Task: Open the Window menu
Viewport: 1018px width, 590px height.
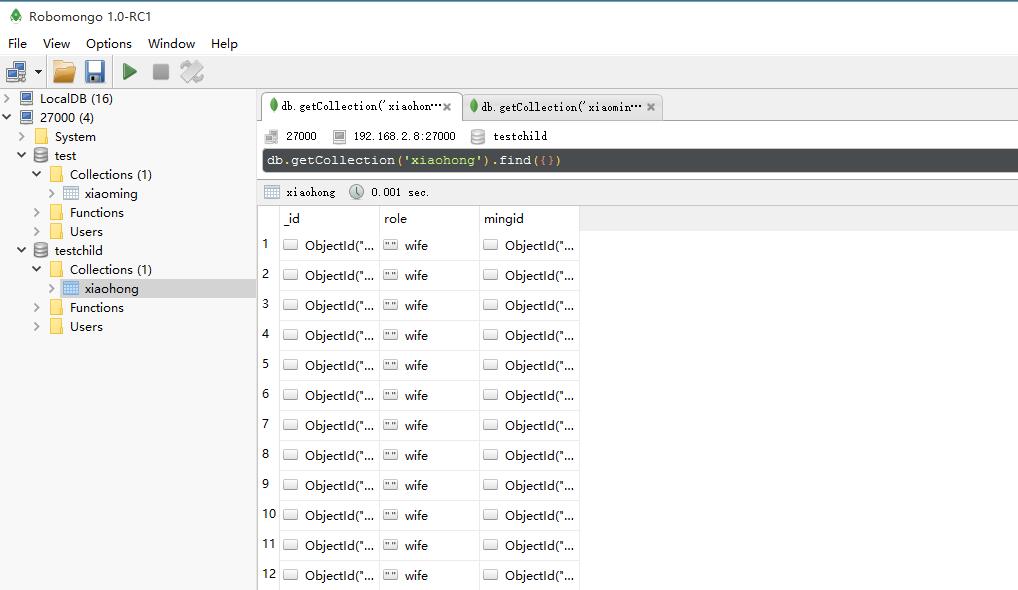Action: coord(171,43)
